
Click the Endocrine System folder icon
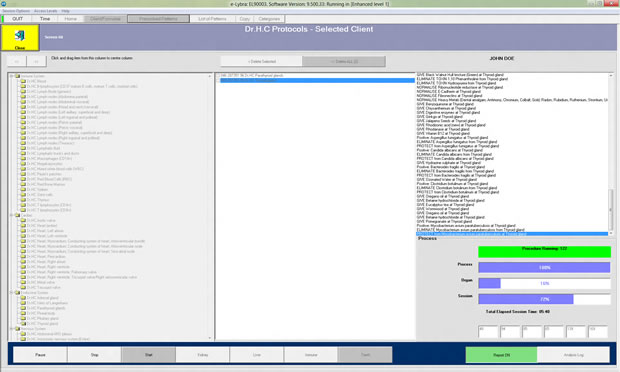coord(17,293)
